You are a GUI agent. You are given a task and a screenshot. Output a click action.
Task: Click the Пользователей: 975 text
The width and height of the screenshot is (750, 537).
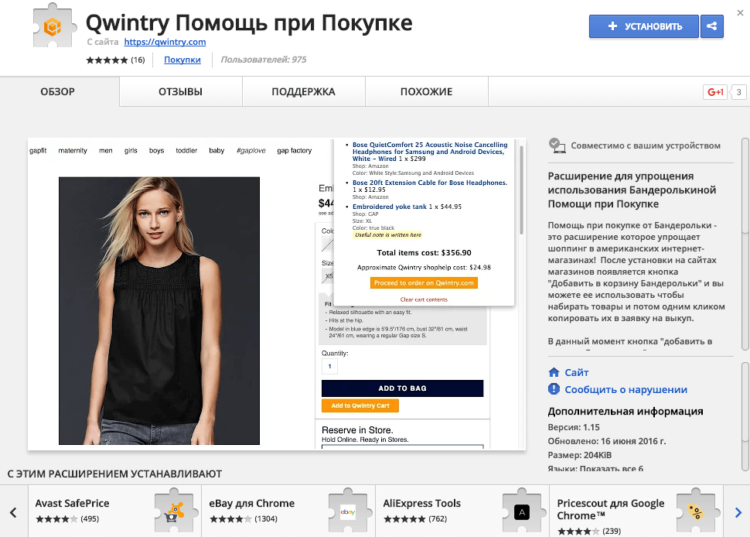tap(264, 60)
